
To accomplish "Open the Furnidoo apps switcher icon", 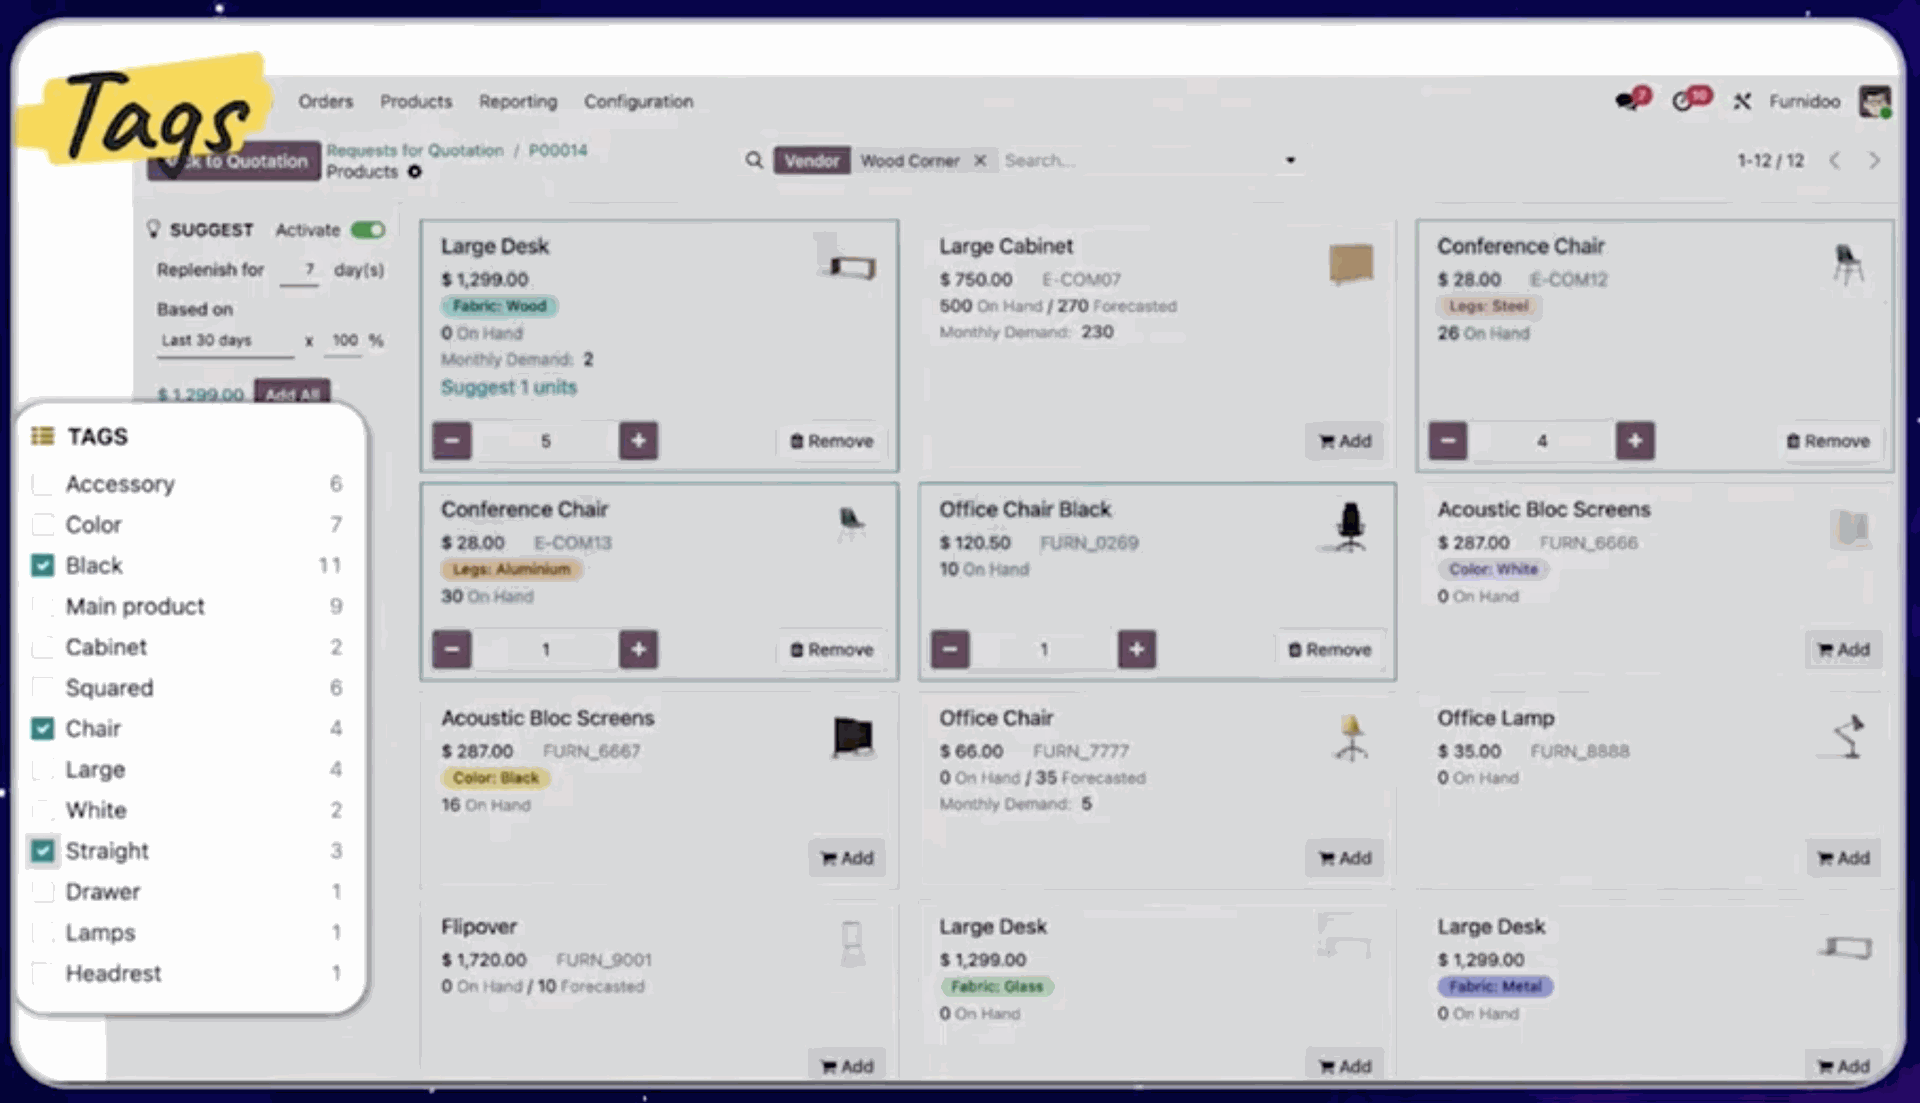I will coord(1743,101).
